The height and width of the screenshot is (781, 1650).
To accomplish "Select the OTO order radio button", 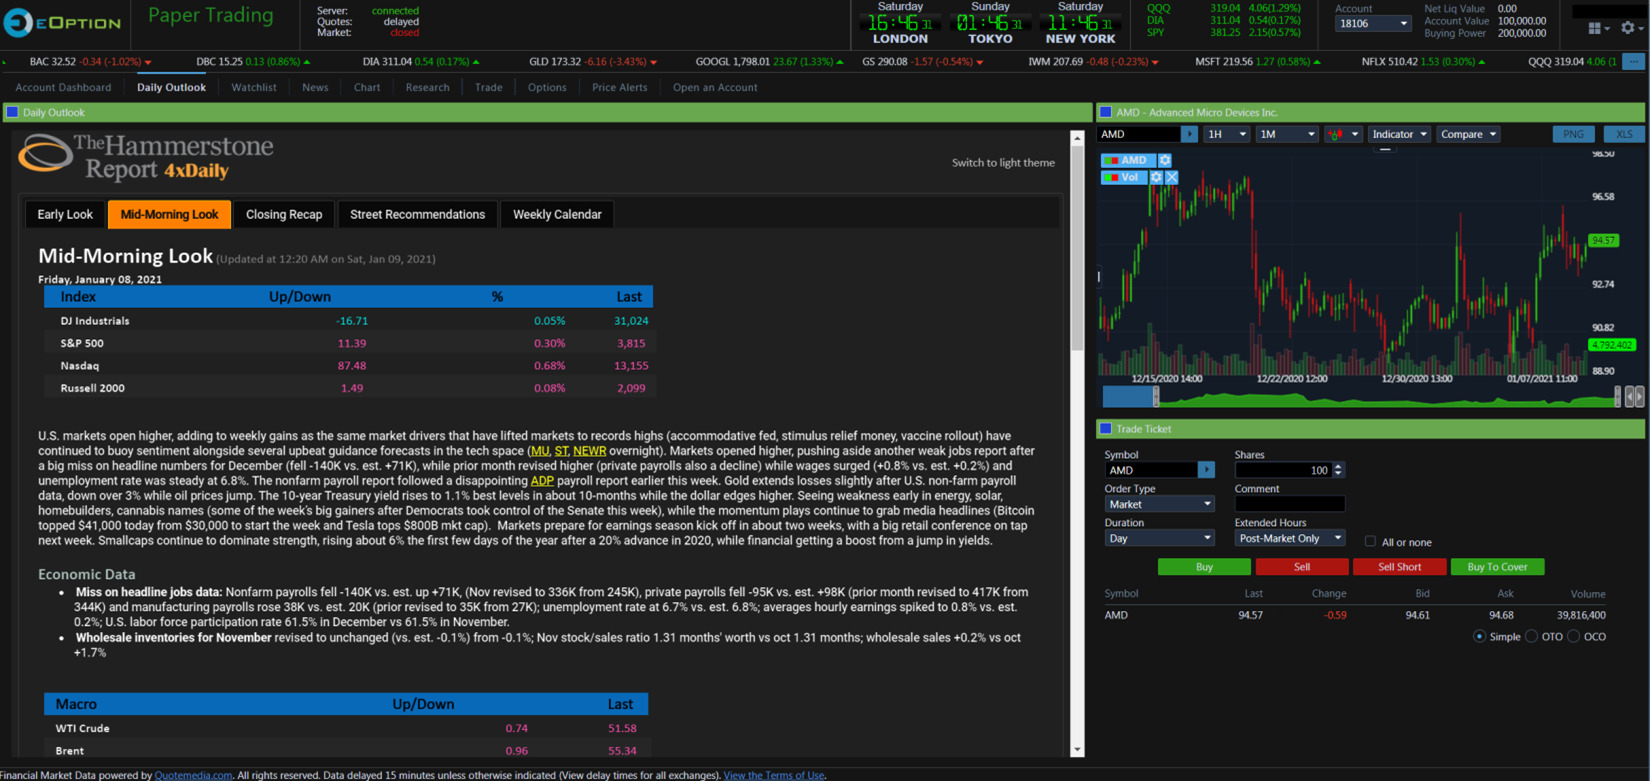I will pyautogui.click(x=1531, y=636).
